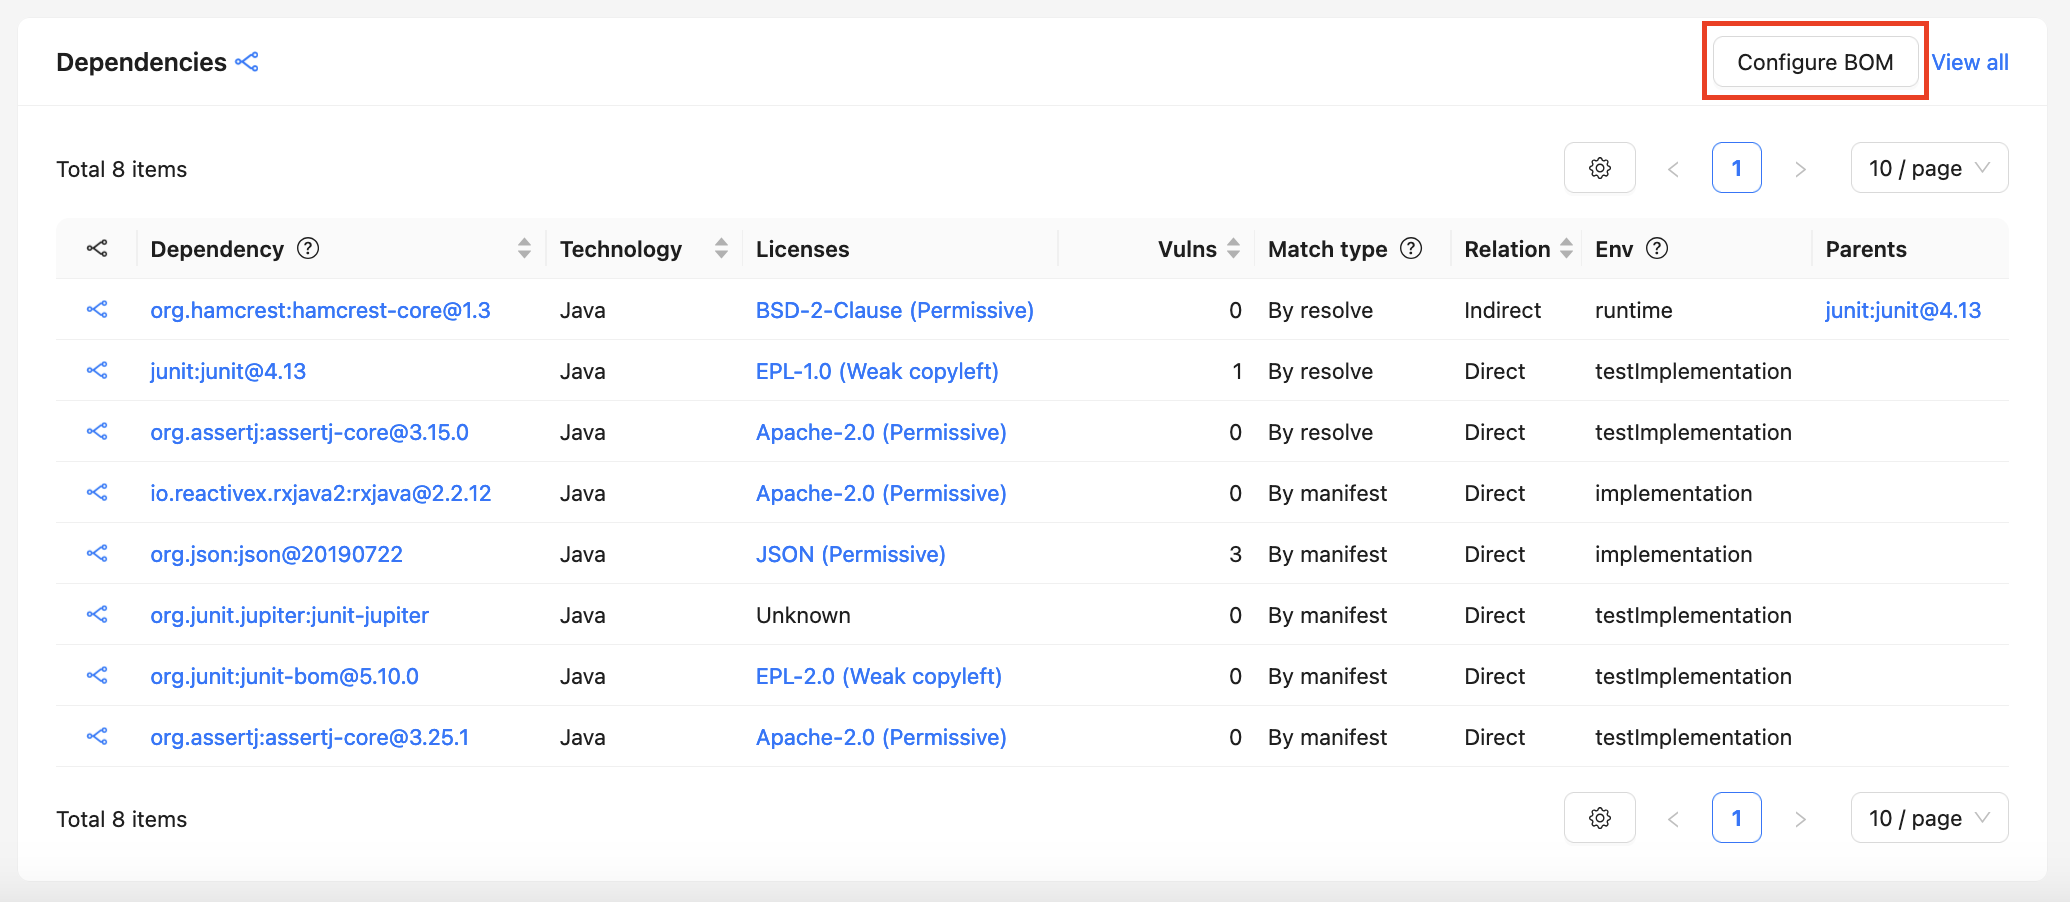Open org.junit.jupiter:junit-jupiter dependency link
Viewport: 2070px width, 902px height.
[x=289, y=615]
